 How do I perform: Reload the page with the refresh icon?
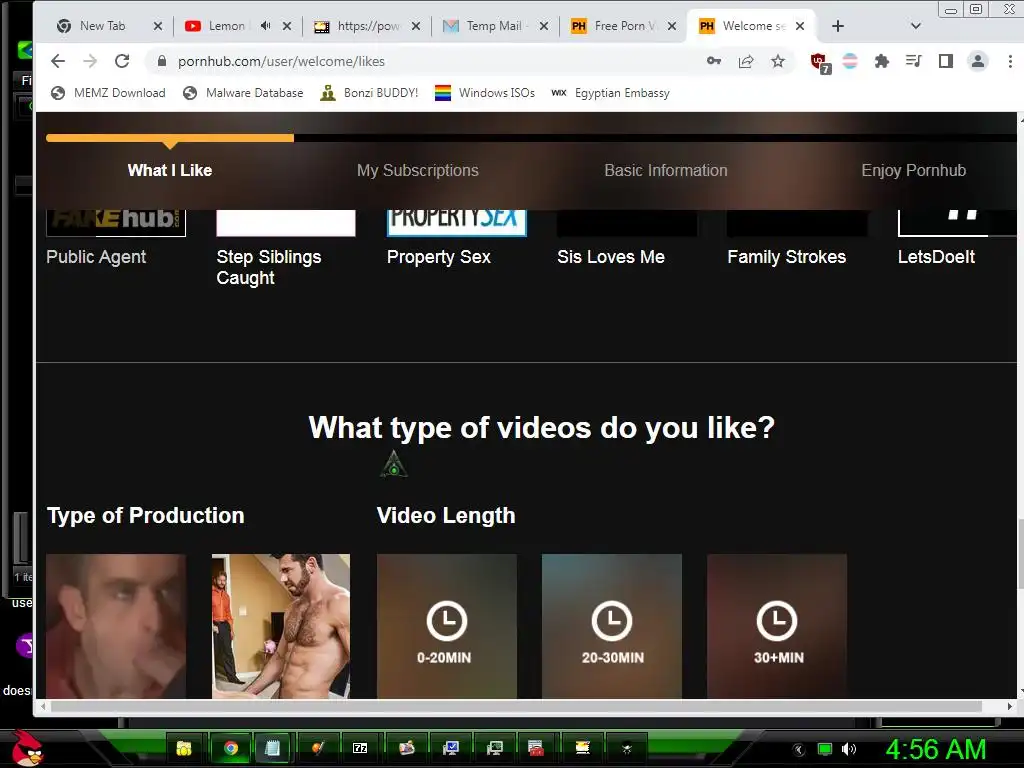[x=122, y=61]
